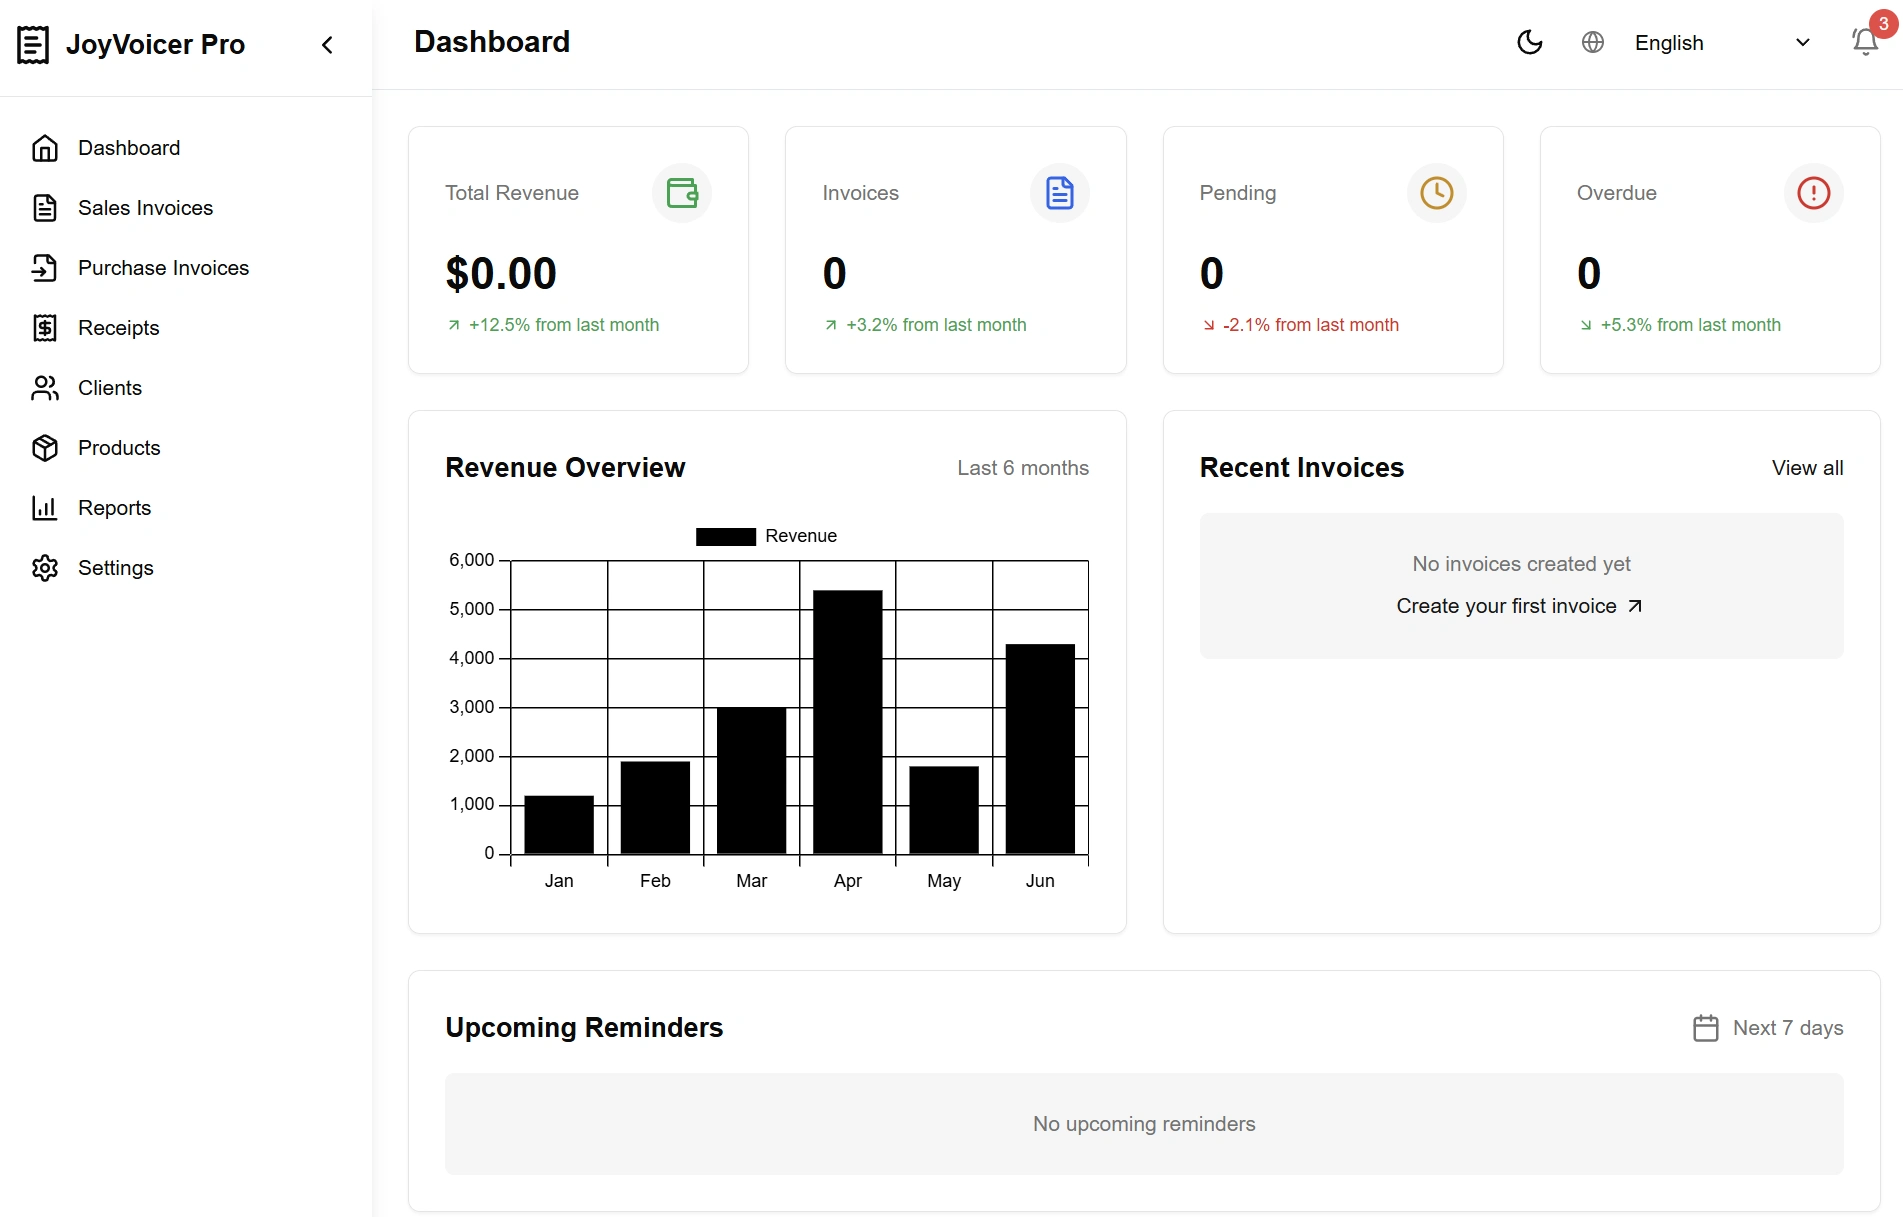
Task: Click the Products box icon
Action: 45,448
